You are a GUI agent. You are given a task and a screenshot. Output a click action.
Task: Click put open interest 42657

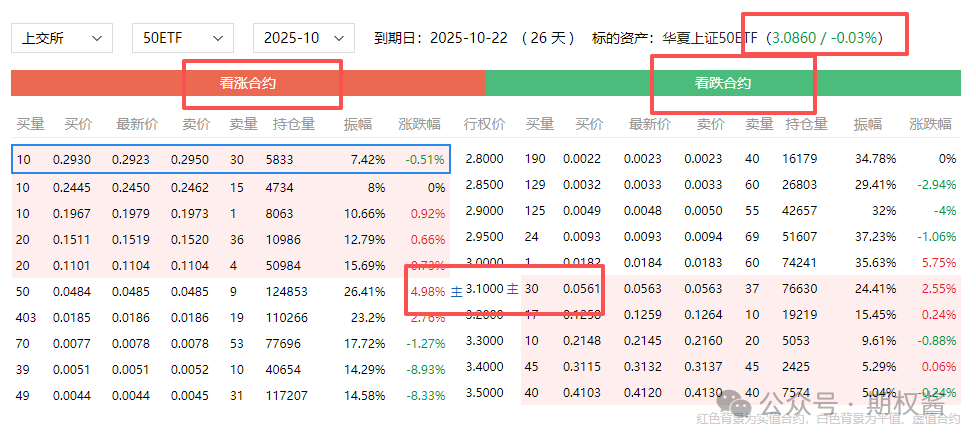click(x=801, y=210)
